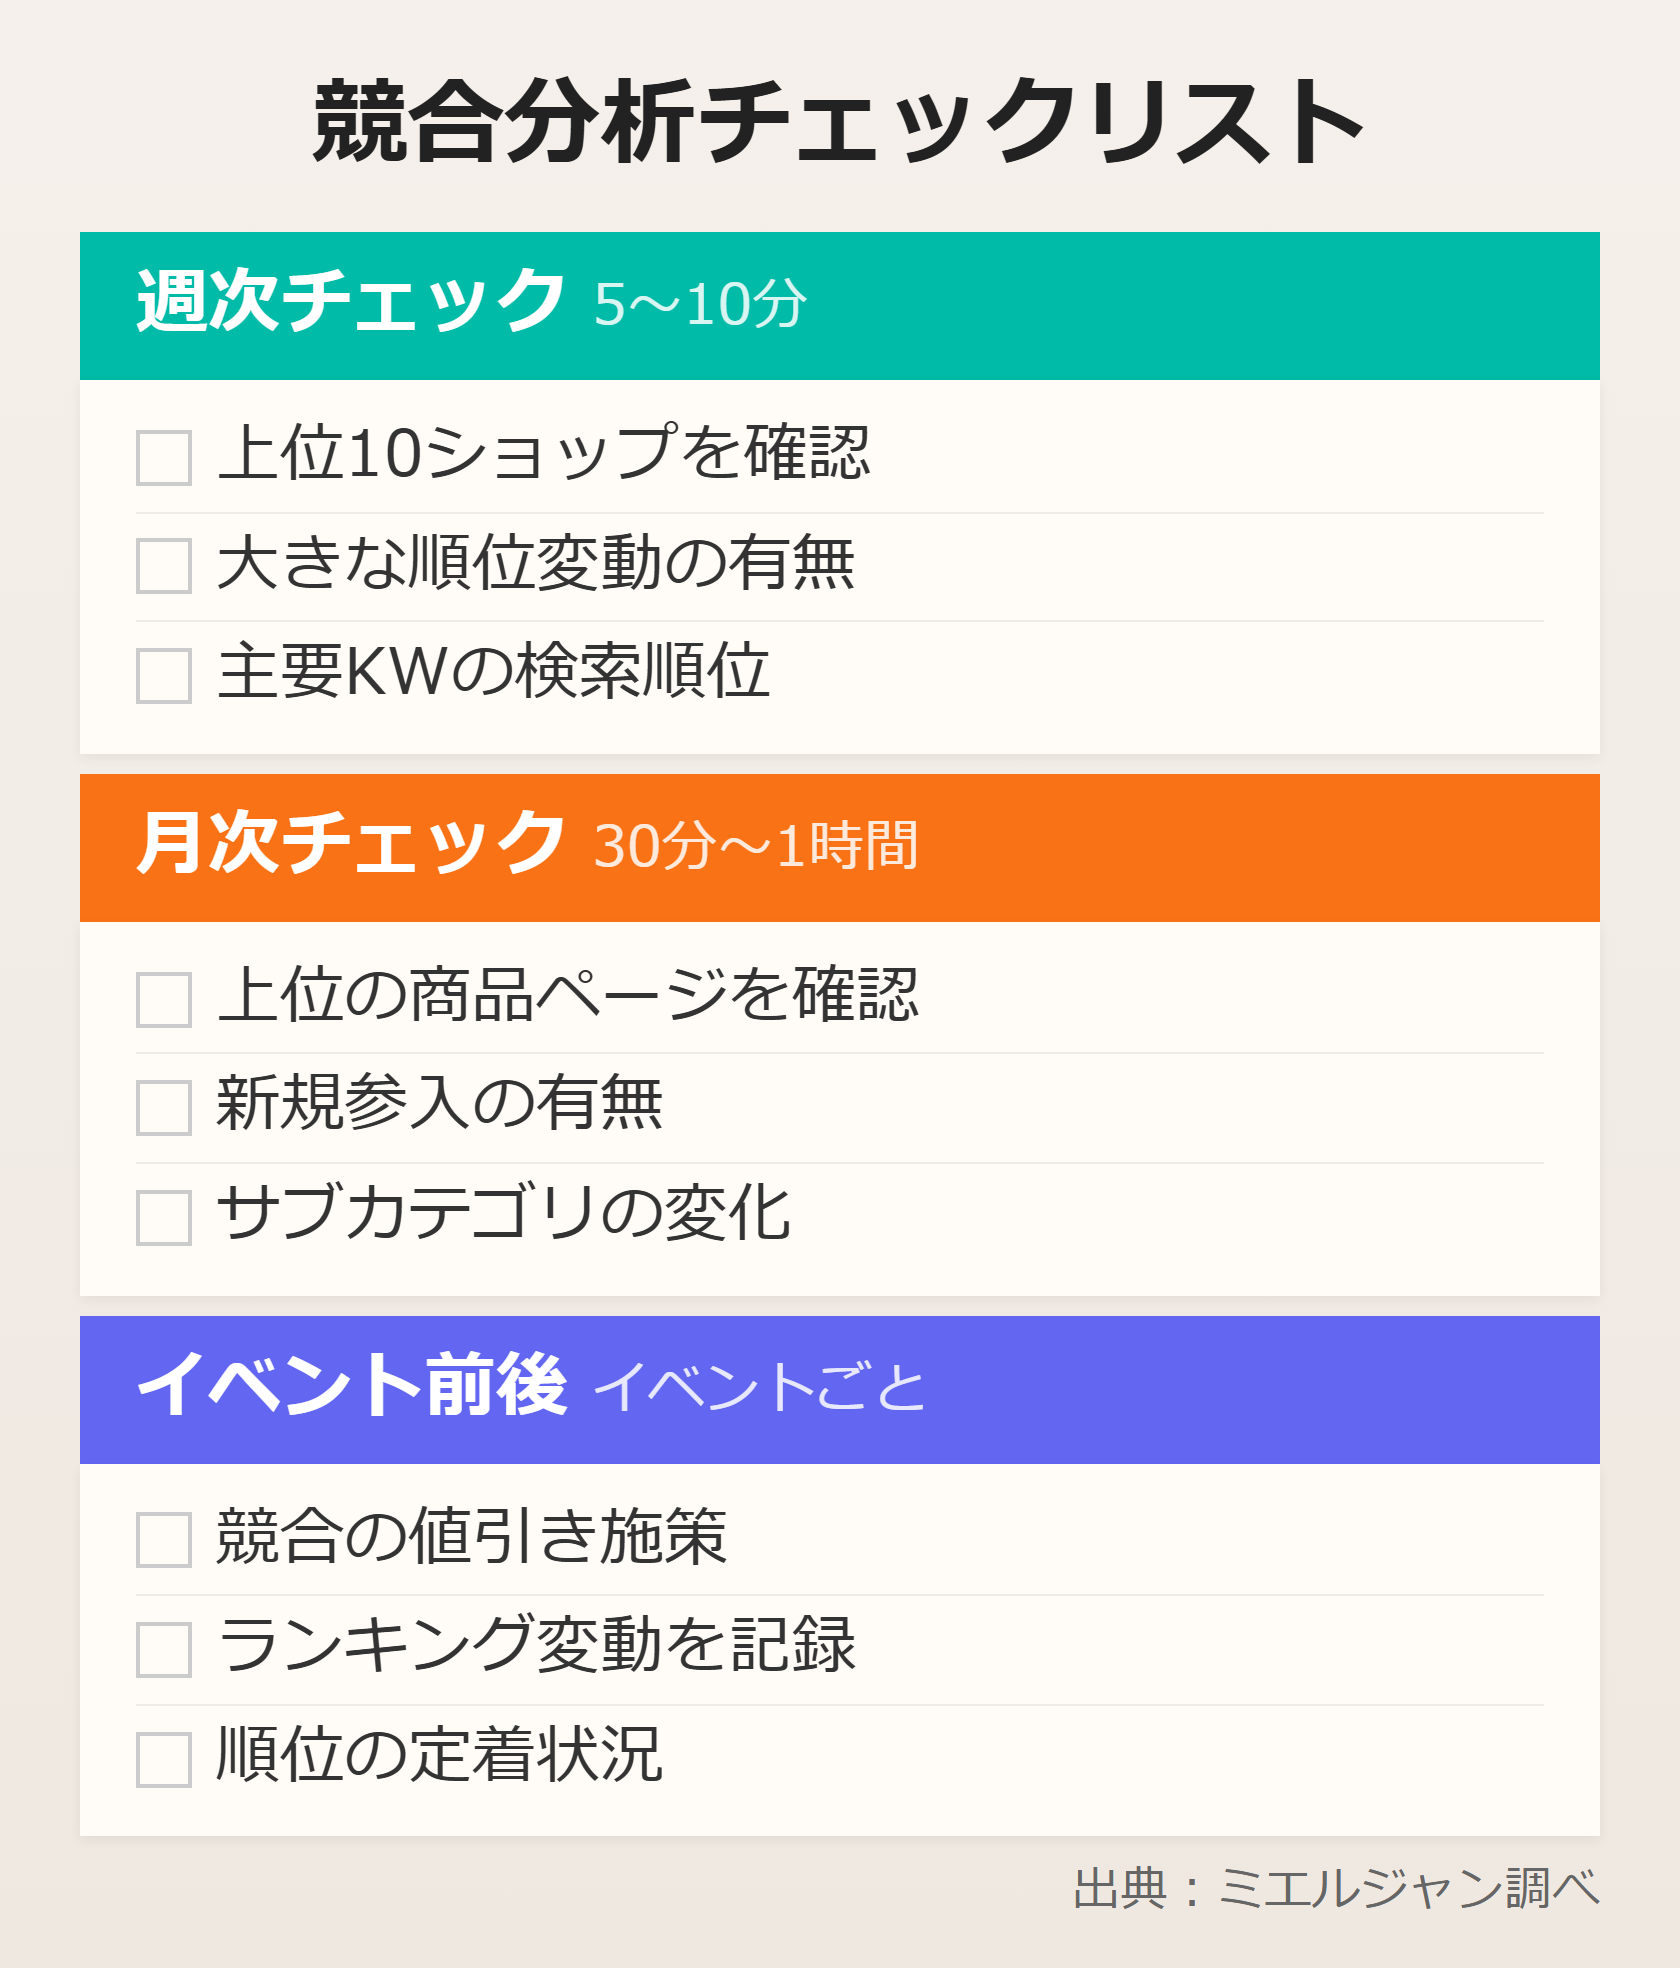This screenshot has height=1970, width=1680.
Task: Select the 順位の定着状況 checkbox
Action: click(x=164, y=1760)
